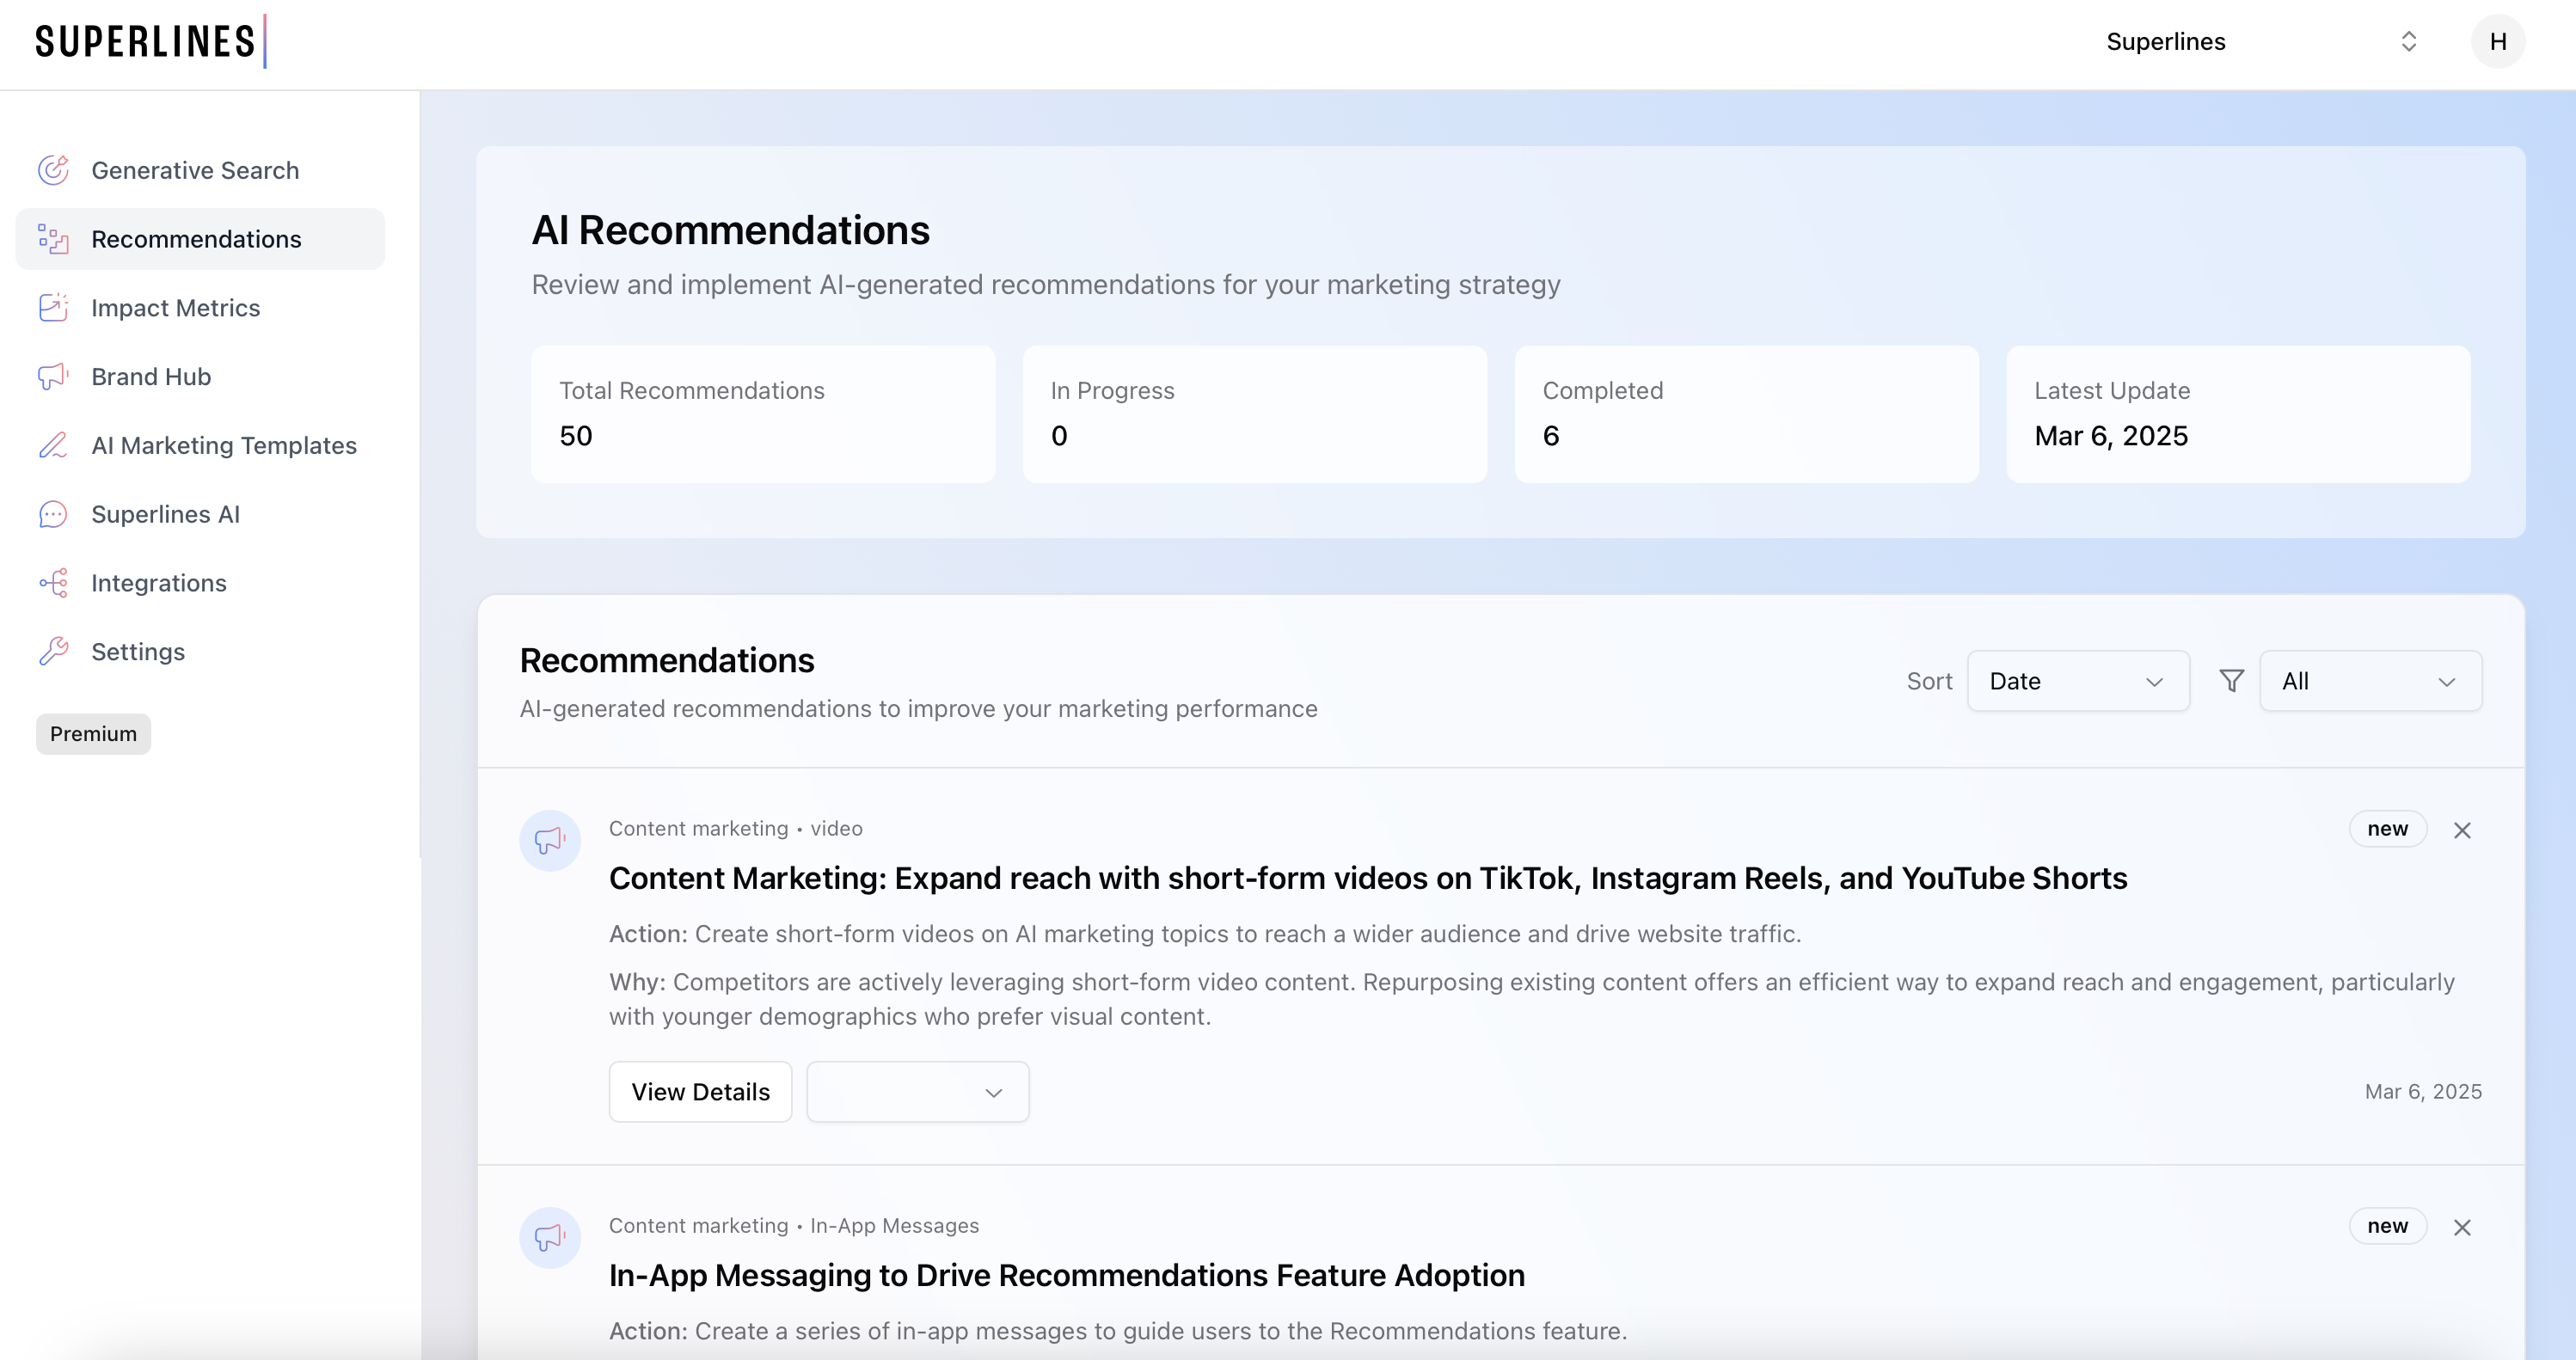Dismiss the In-App Messaging recommendation
Viewport: 2576px width, 1360px height.
pos(2462,1227)
